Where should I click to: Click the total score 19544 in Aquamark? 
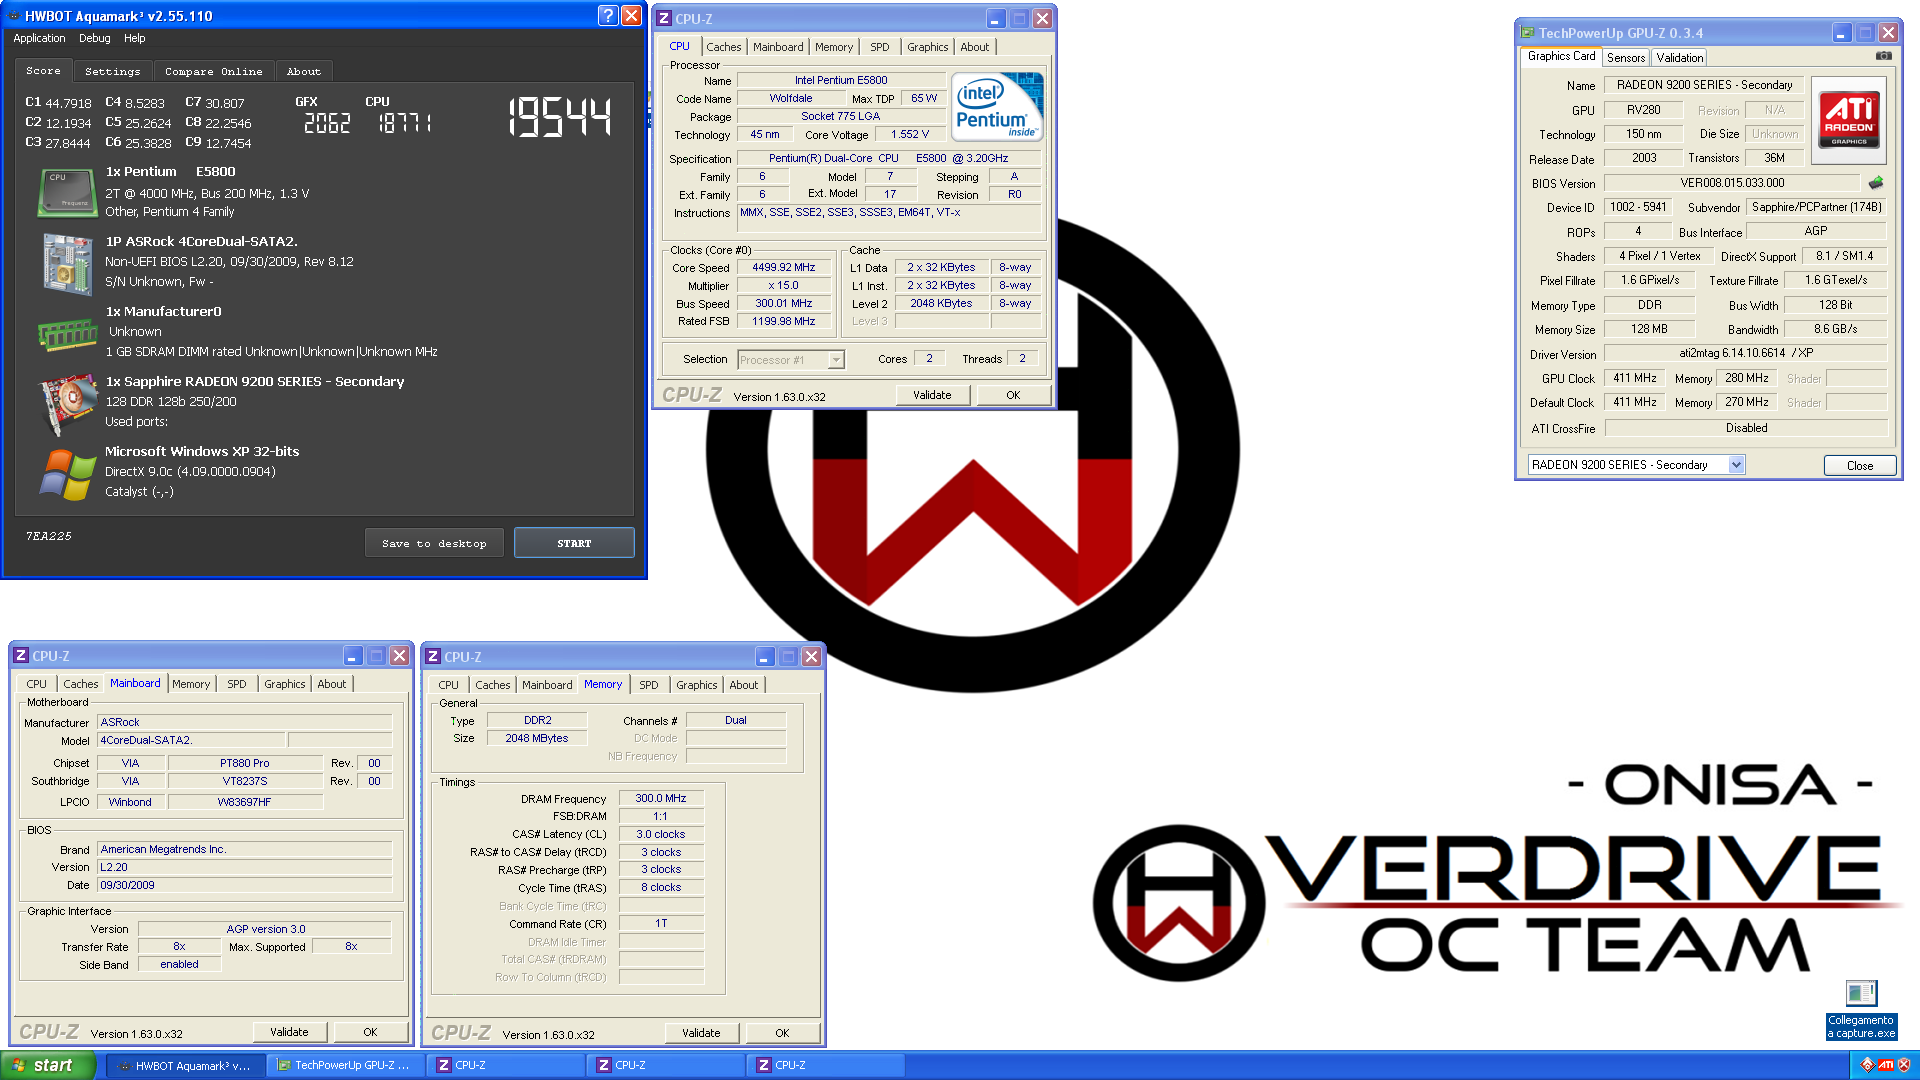559,117
